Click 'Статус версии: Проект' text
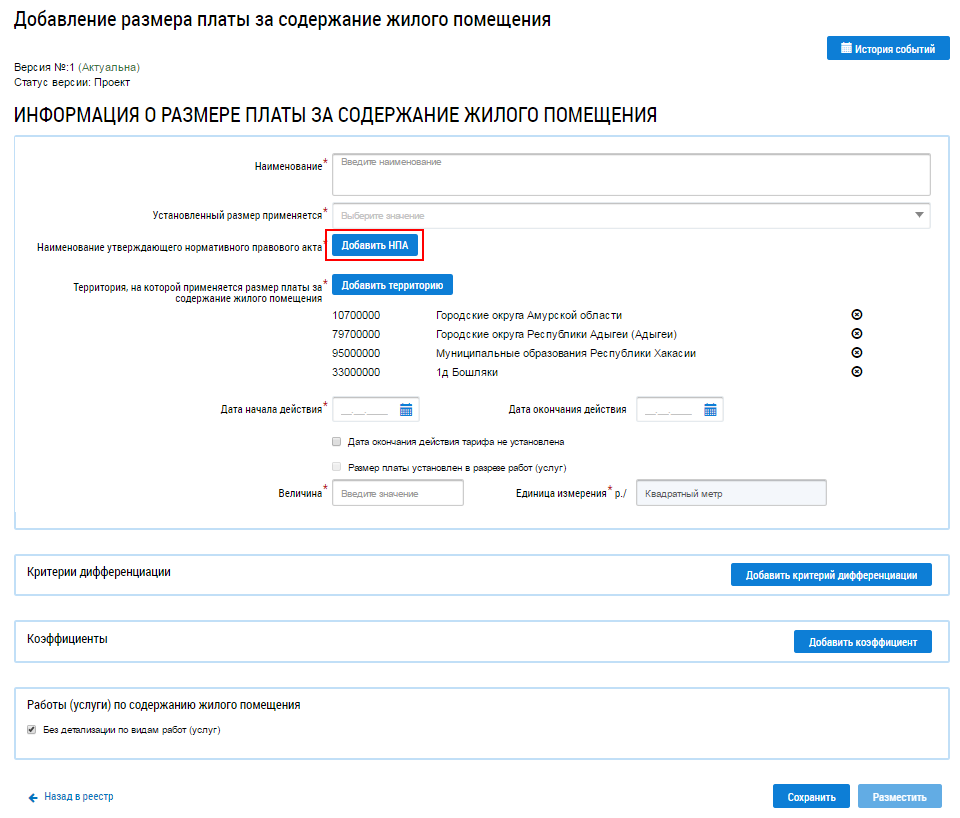960x818 pixels. click(x=72, y=82)
